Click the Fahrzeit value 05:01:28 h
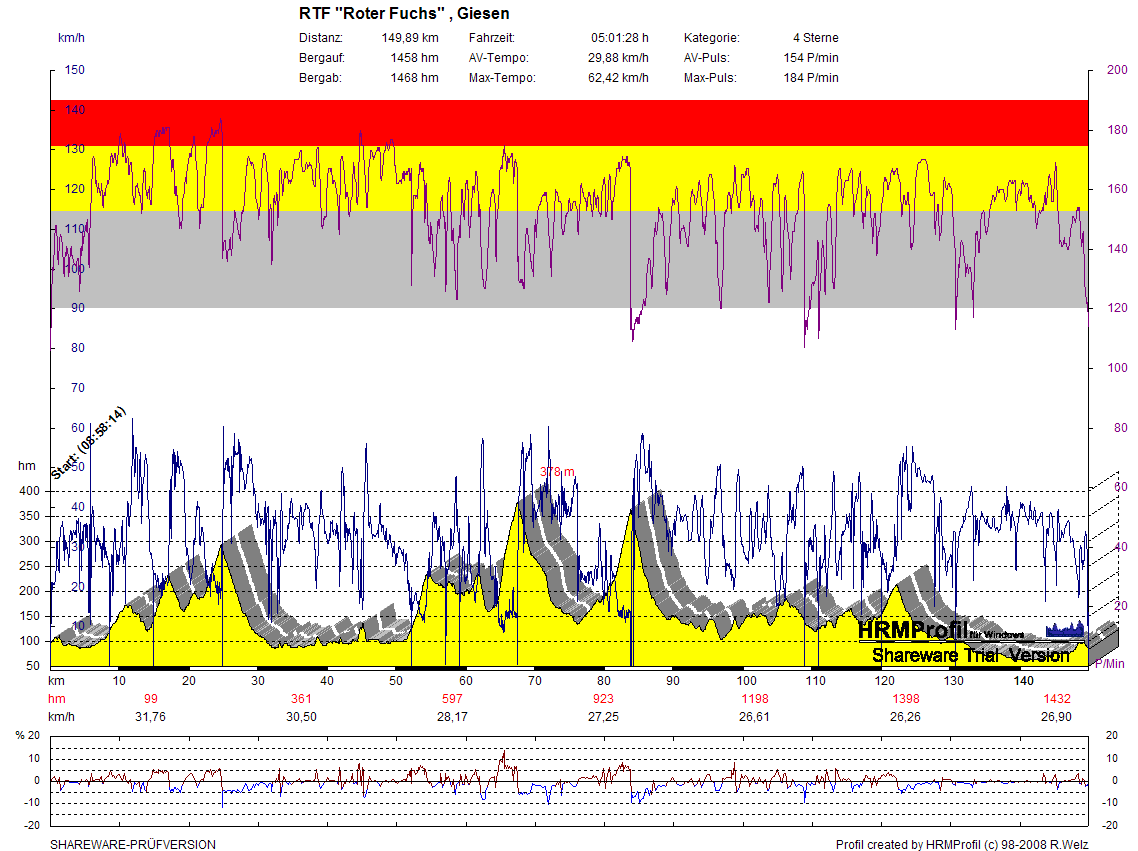The width and height of the screenshot is (1138, 851). 619,38
